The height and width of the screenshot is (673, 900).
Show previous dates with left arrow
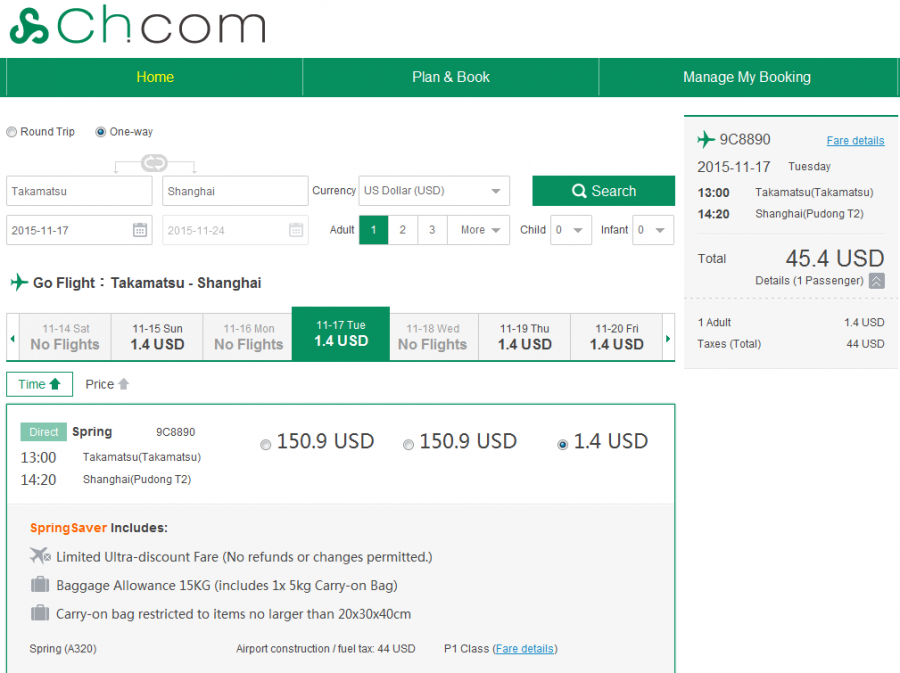[13, 338]
